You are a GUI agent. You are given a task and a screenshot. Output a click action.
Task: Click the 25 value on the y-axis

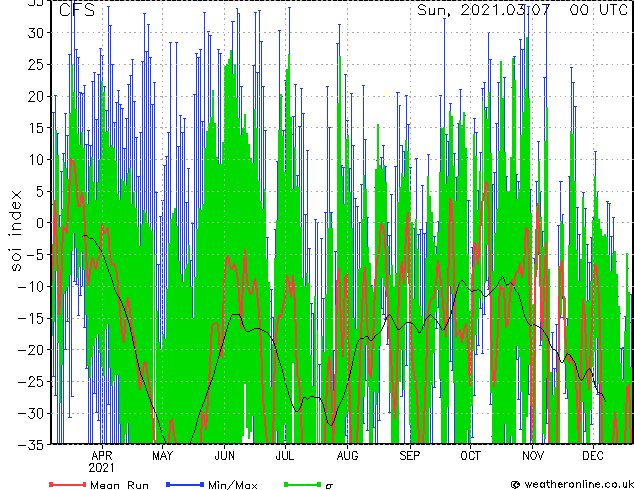(36, 64)
